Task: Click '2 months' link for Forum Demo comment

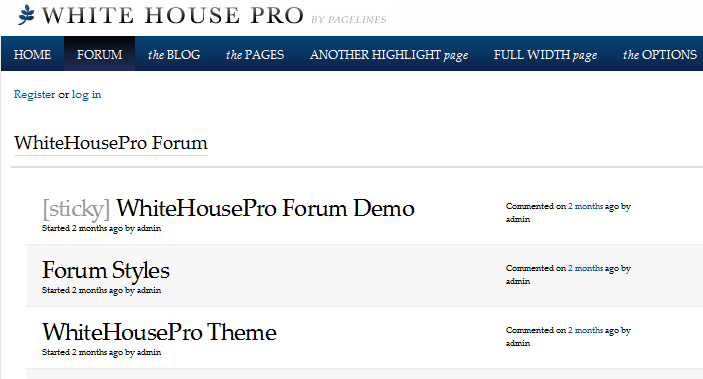Action: click(586, 206)
